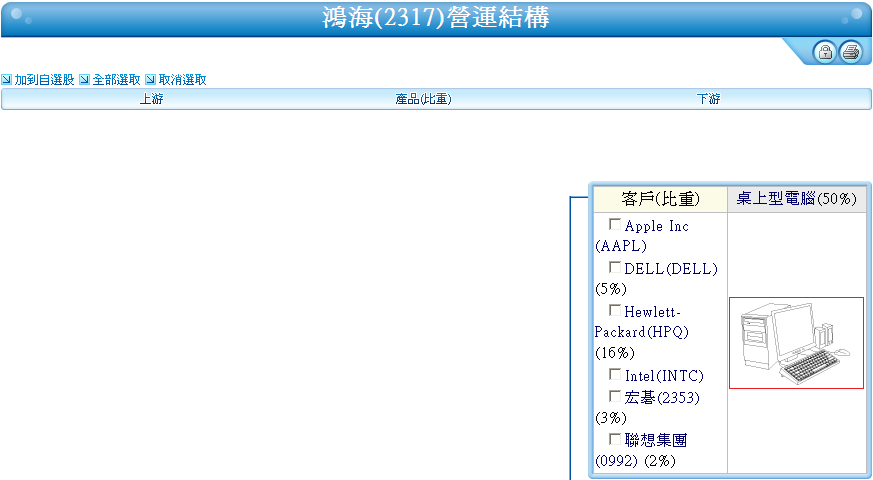Click the (5%) share value for DELL

pyautogui.click(x=611, y=289)
